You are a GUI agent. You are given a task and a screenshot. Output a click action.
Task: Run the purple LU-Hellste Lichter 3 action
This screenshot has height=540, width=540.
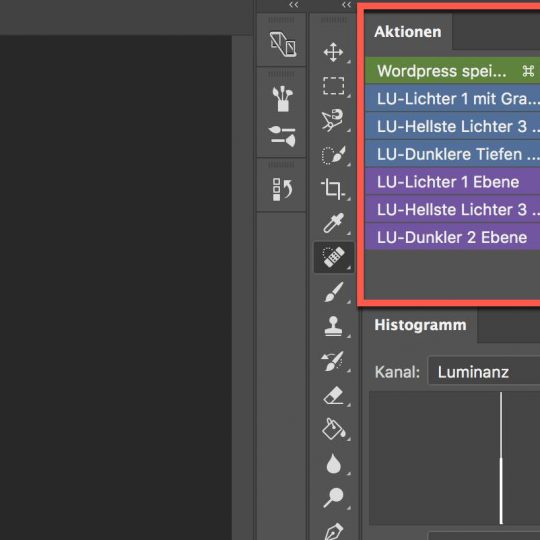pos(453,209)
